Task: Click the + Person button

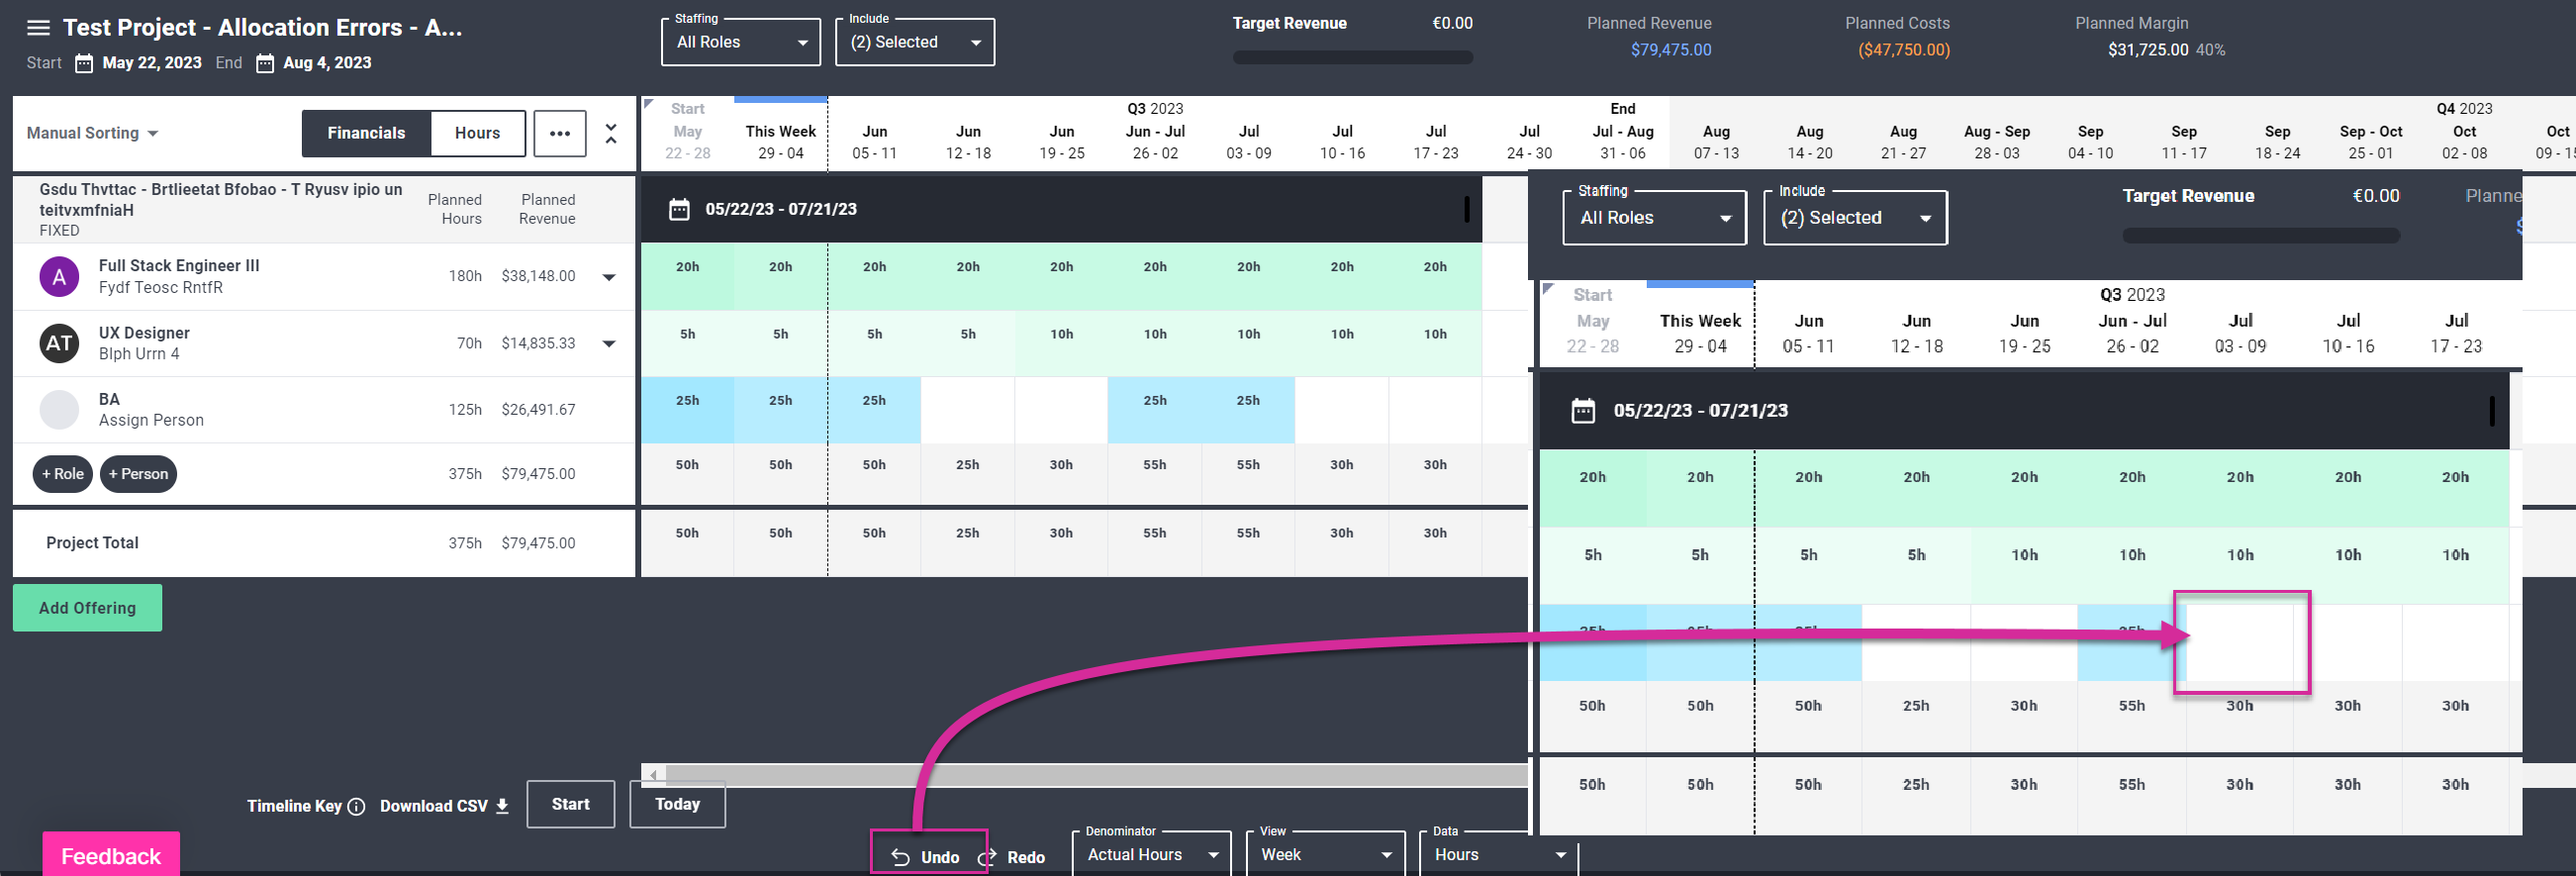Action: (138, 474)
